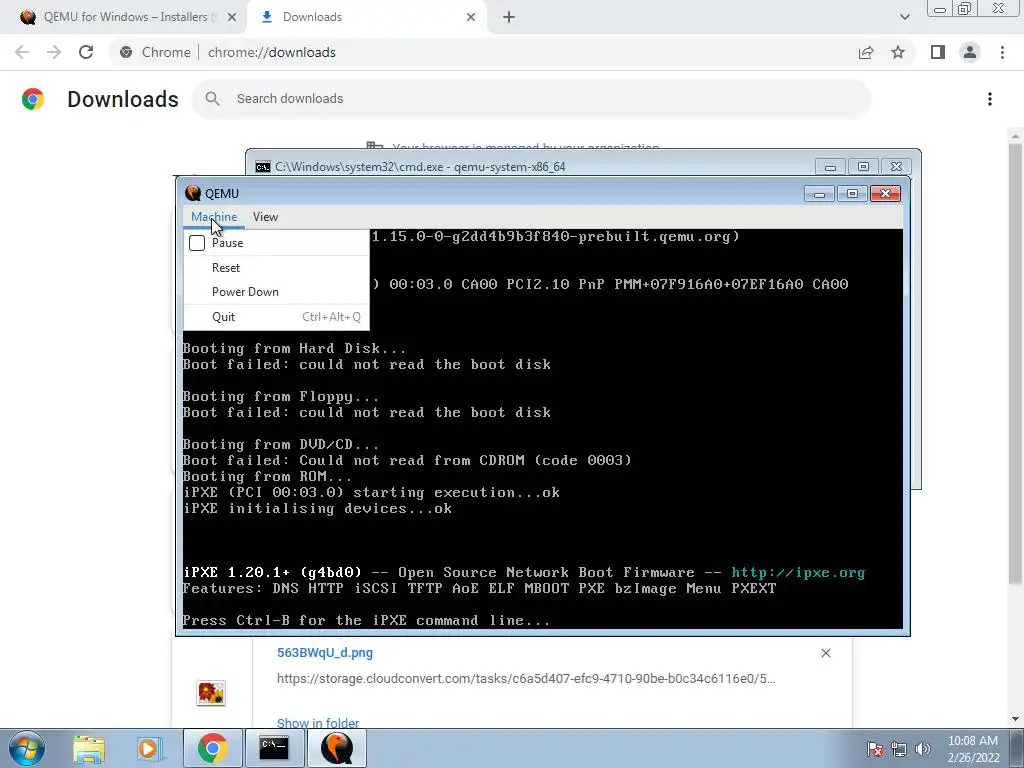
Task: Click the cmd.exe window title icon
Action: tap(263, 167)
